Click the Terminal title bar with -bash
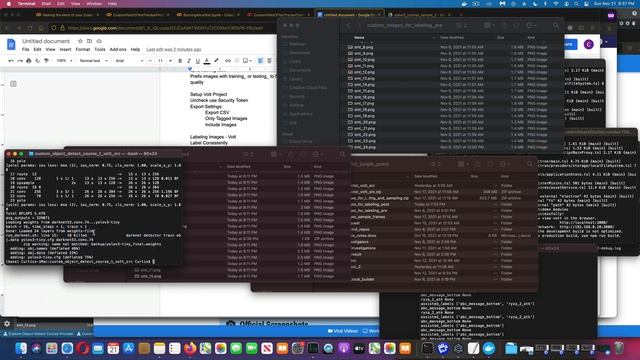This screenshot has width=640, height=360. 93,153
